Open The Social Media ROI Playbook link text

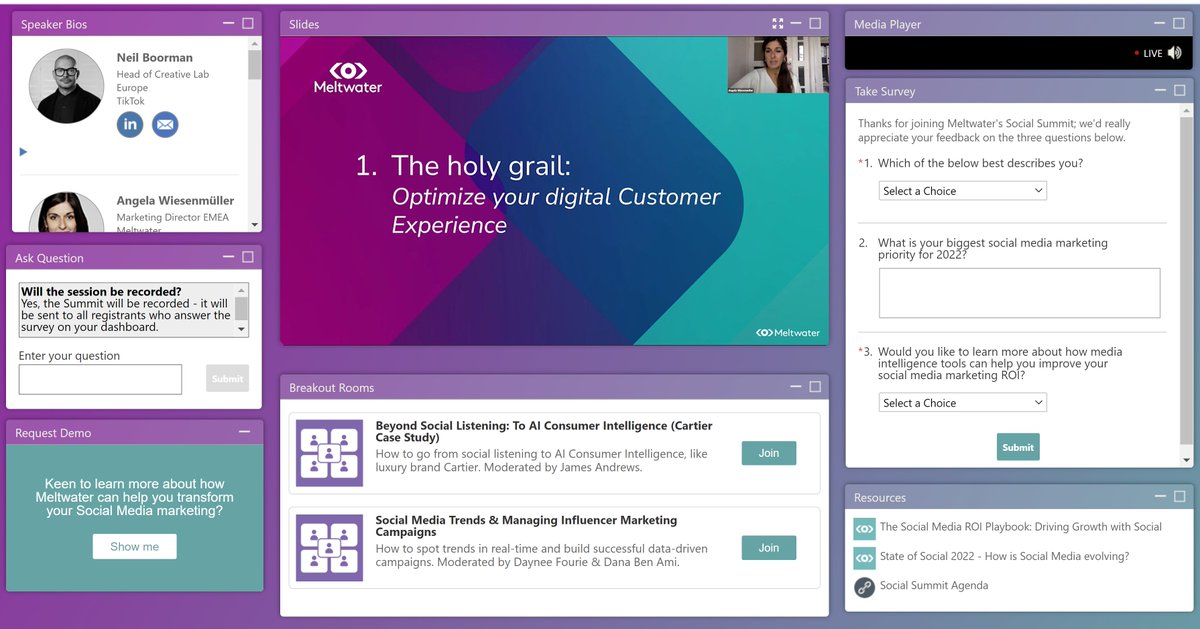(x=1021, y=526)
